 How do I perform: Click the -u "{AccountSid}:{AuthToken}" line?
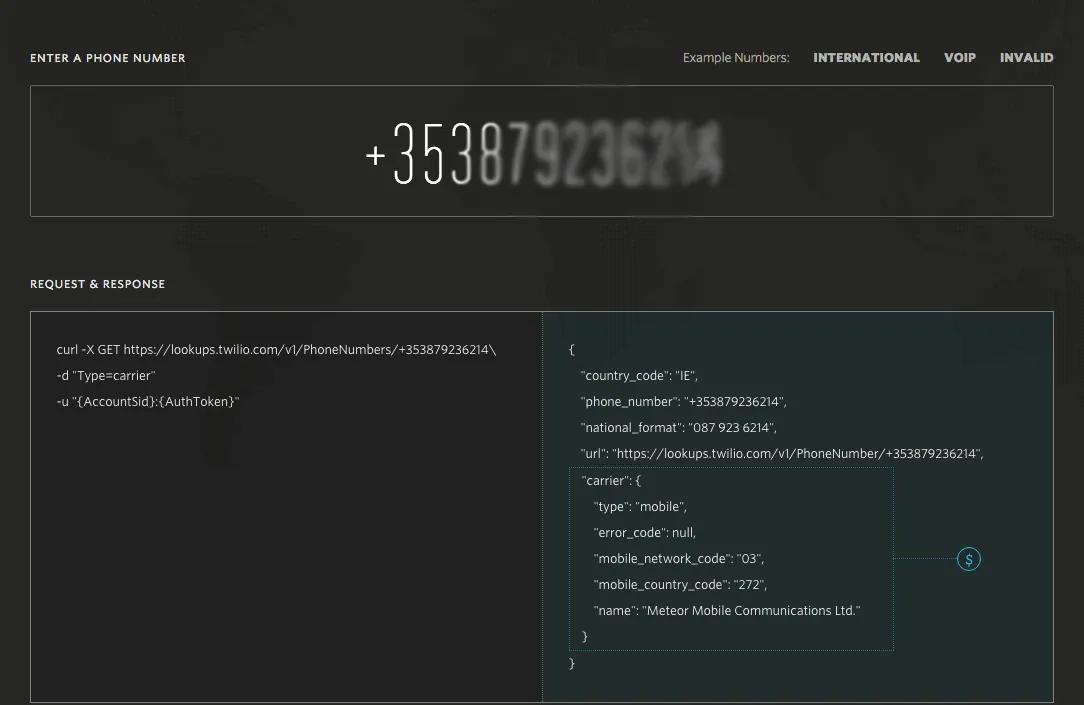[x=148, y=402]
